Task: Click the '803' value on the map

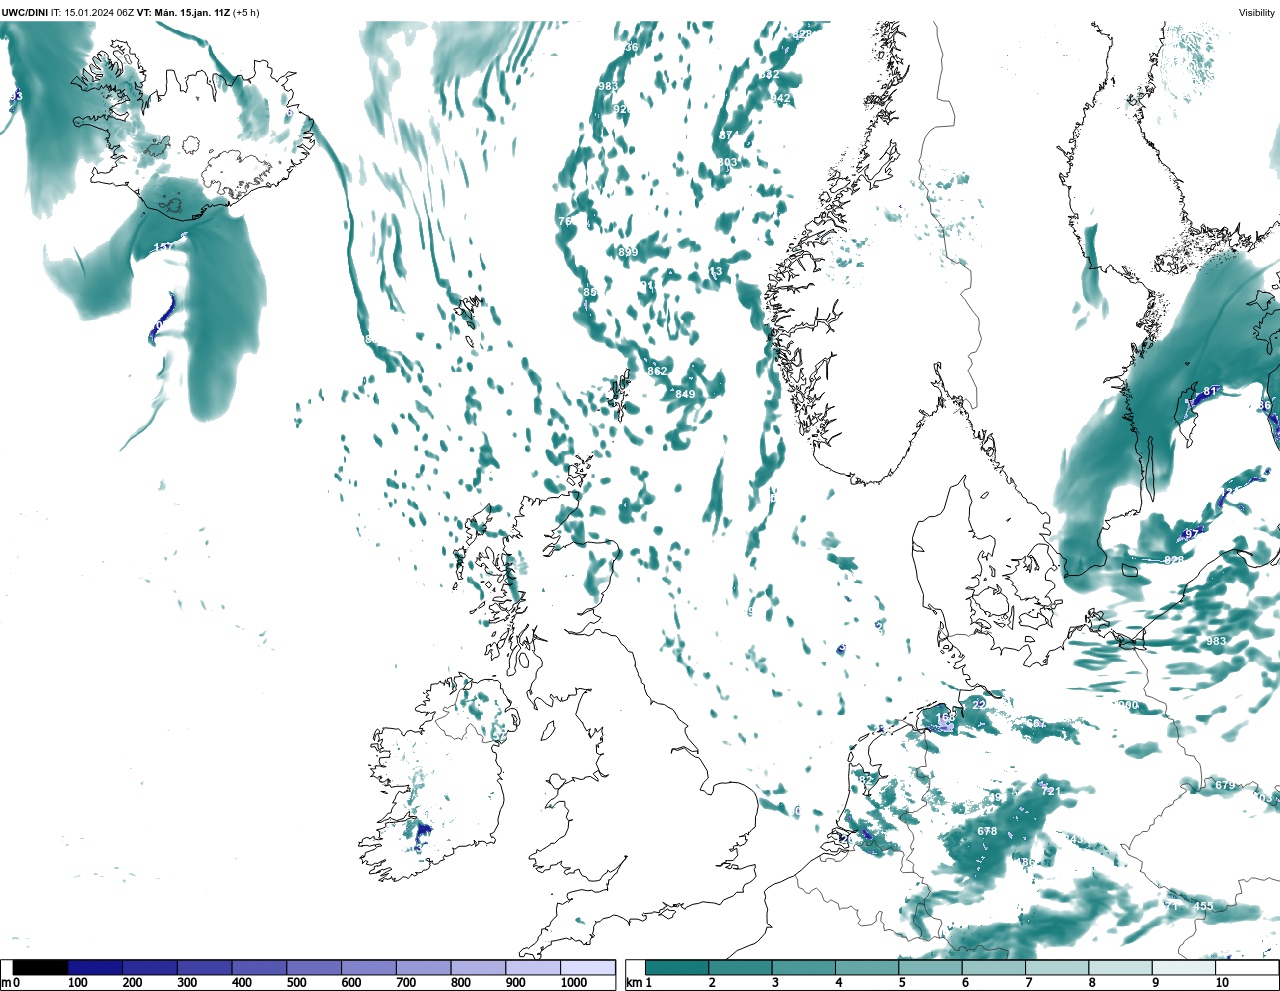Action: (x=727, y=162)
